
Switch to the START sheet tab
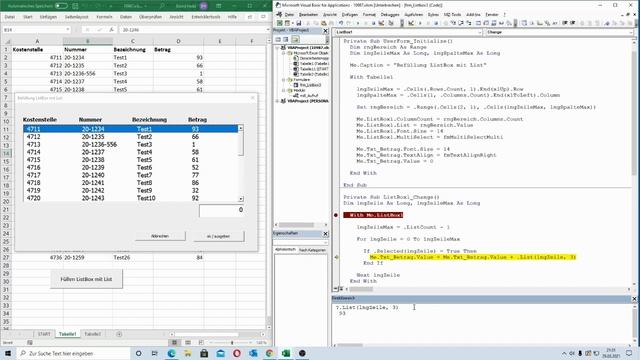(x=44, y=334)
